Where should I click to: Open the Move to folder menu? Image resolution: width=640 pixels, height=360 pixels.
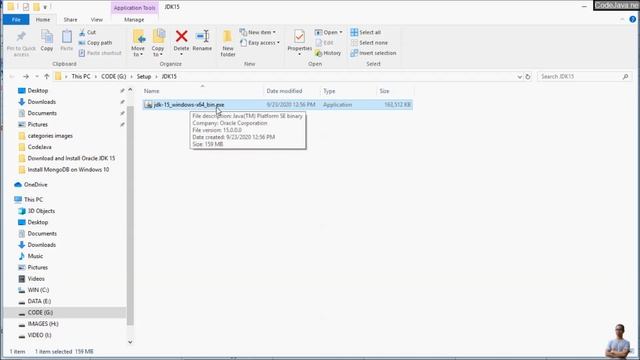tap(138, 43)
